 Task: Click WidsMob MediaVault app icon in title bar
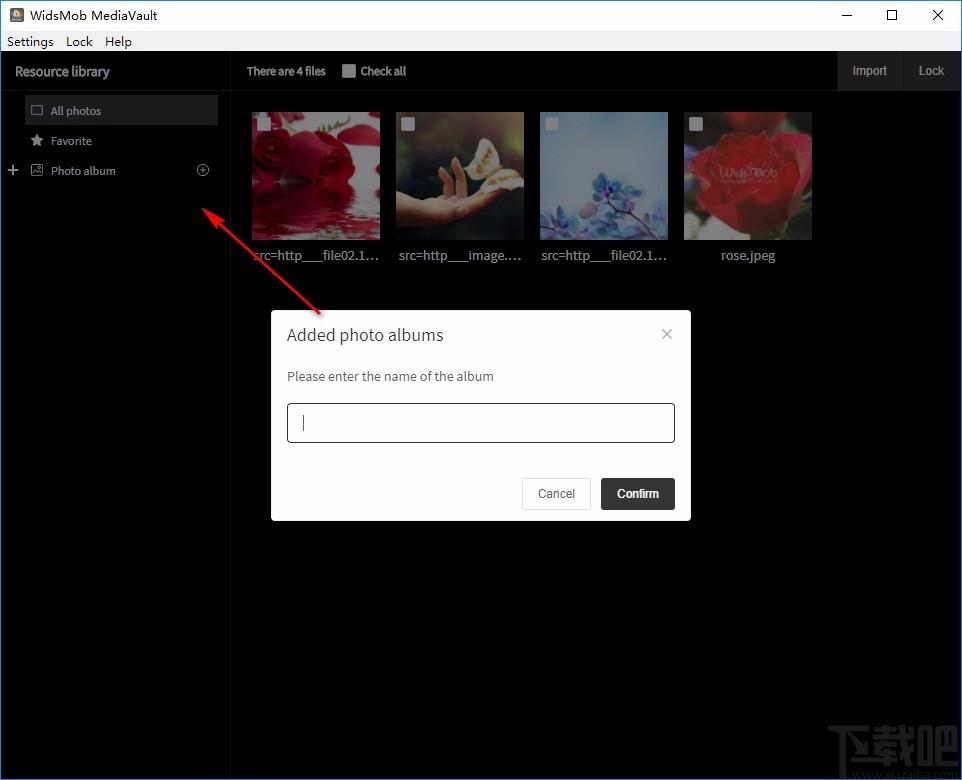pos(17,15)
